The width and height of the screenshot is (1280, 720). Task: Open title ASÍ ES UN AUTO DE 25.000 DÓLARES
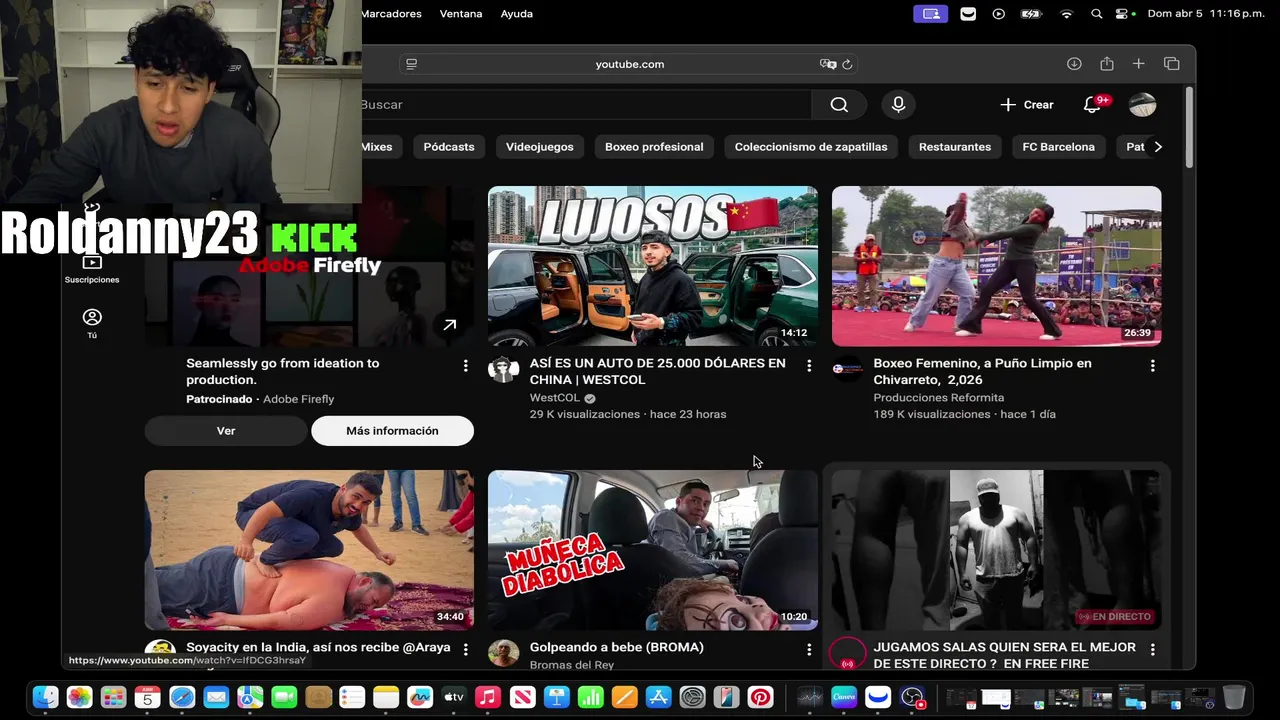coord(658,371)
